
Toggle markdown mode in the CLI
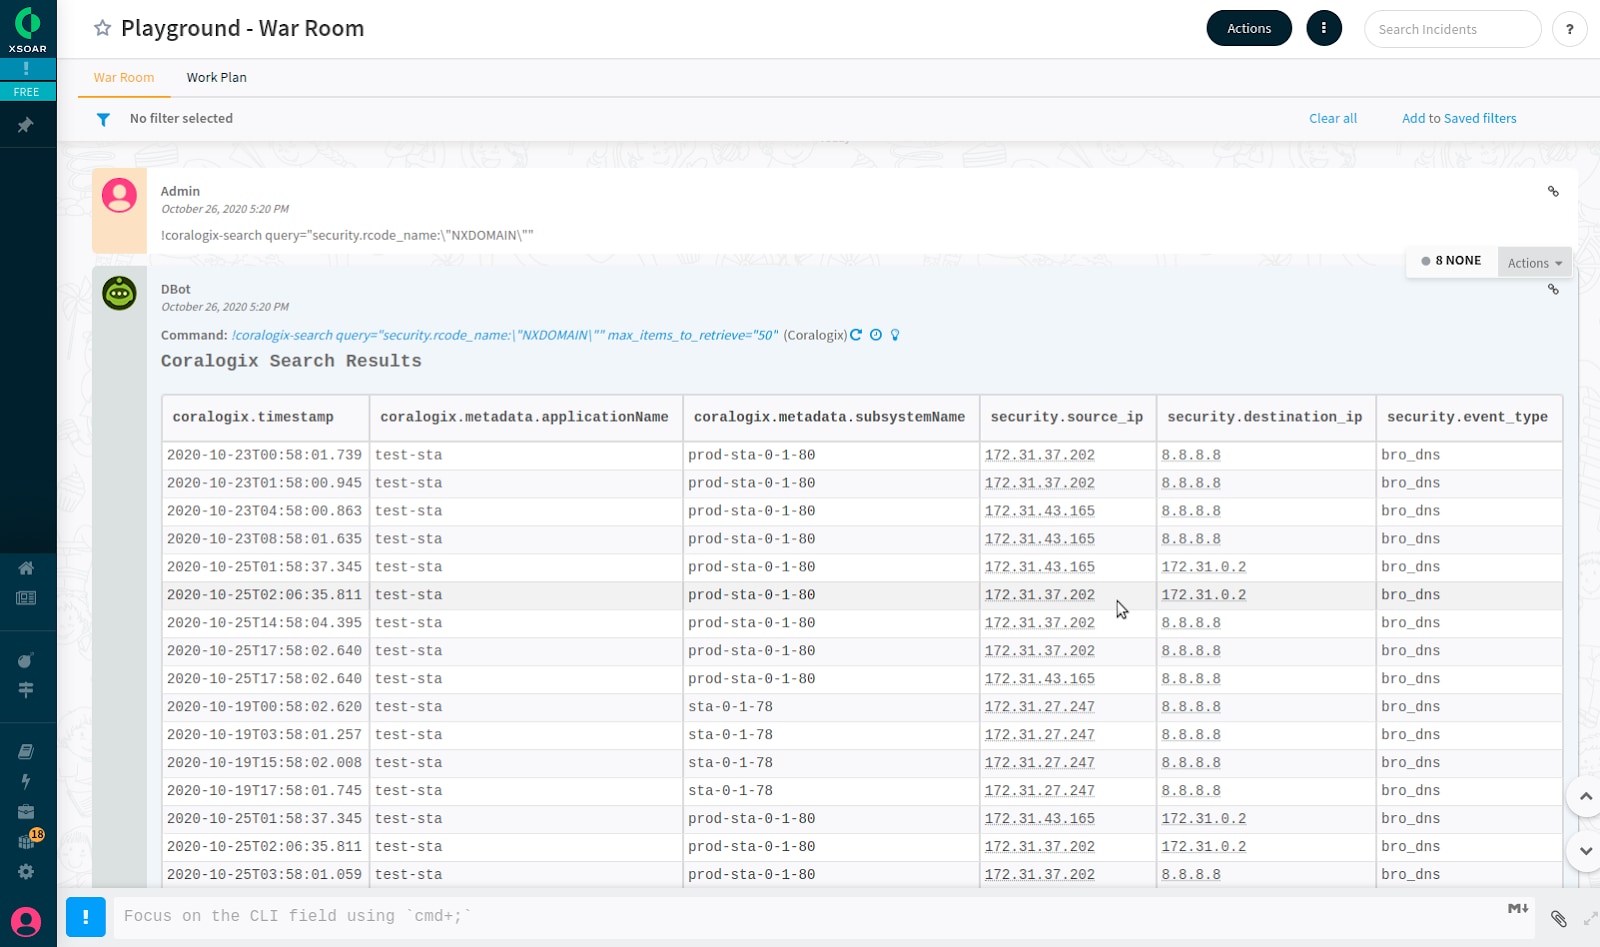coord(1518,908)
